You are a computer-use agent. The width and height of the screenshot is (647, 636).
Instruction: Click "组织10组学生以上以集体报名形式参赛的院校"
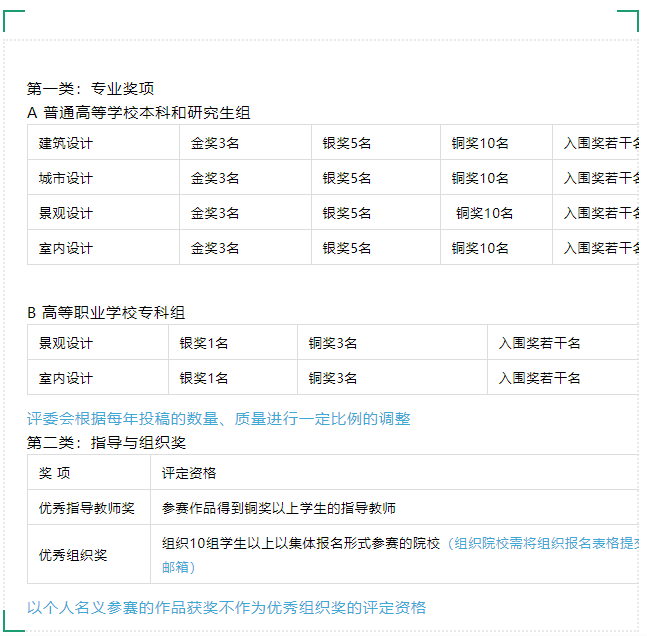[301, 544]
